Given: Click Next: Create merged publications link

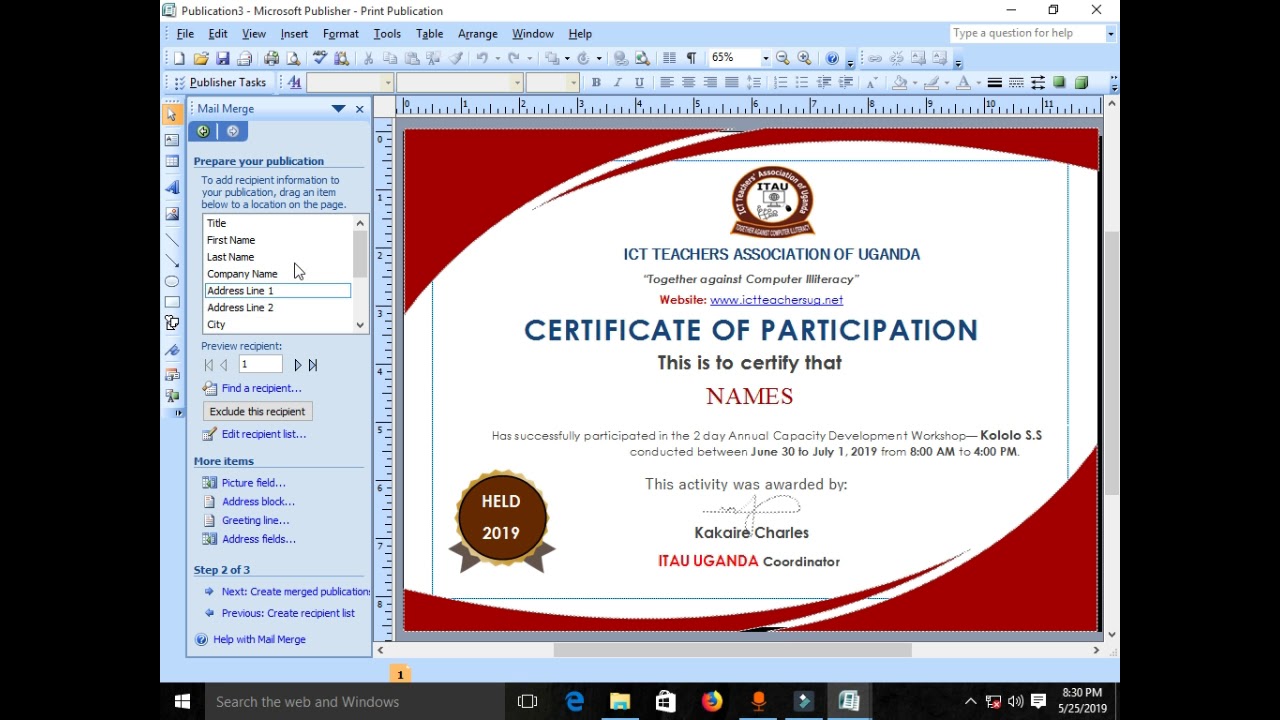Looking at the screenshot, I should click(x=295, y=592).
